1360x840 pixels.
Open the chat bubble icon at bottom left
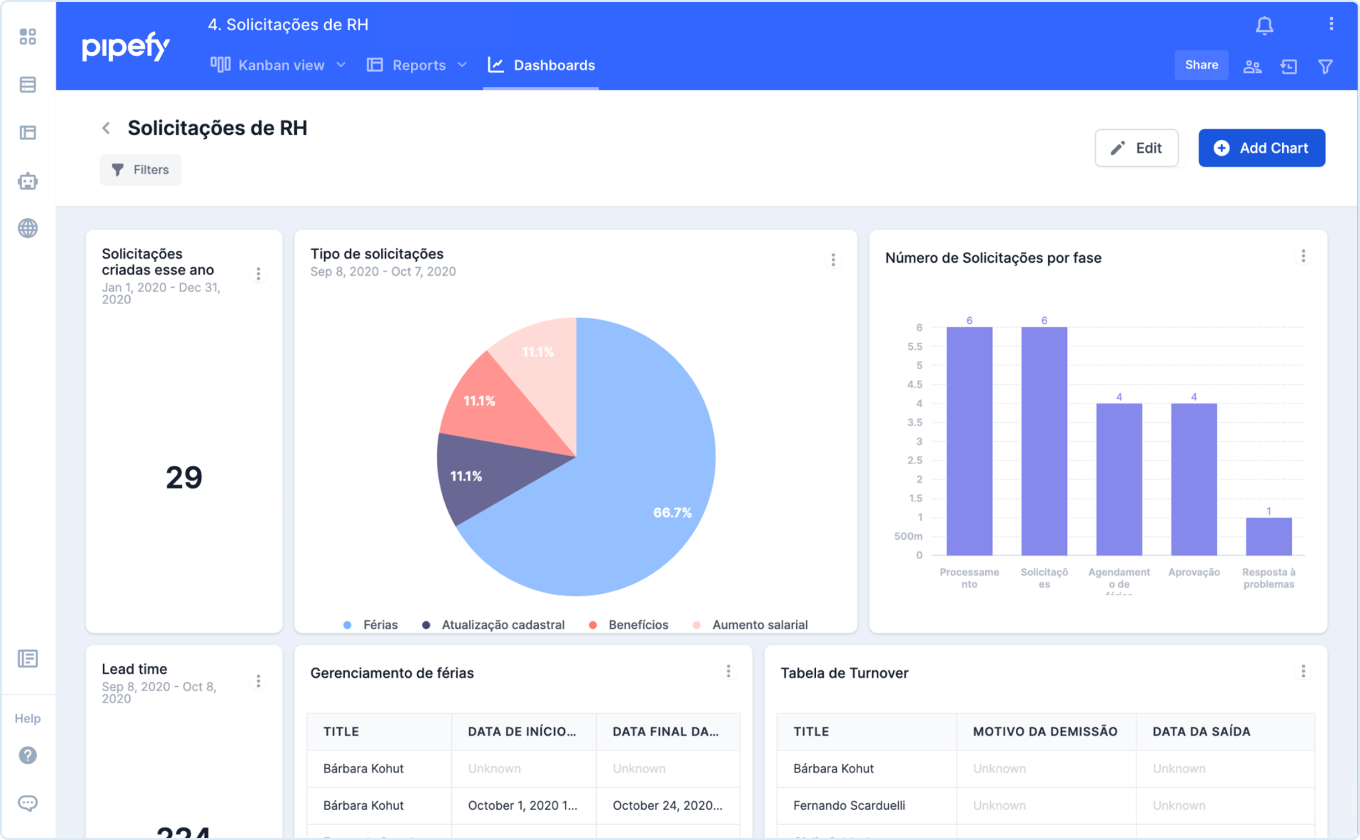coord(28,803)
